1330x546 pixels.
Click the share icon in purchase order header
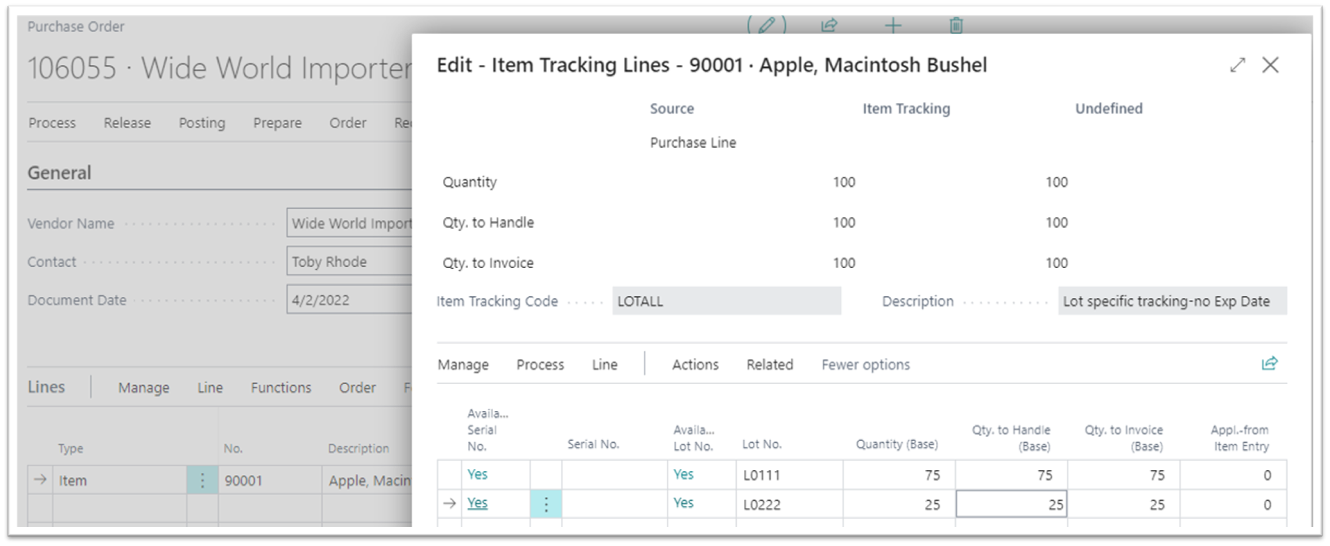point(829,26)
